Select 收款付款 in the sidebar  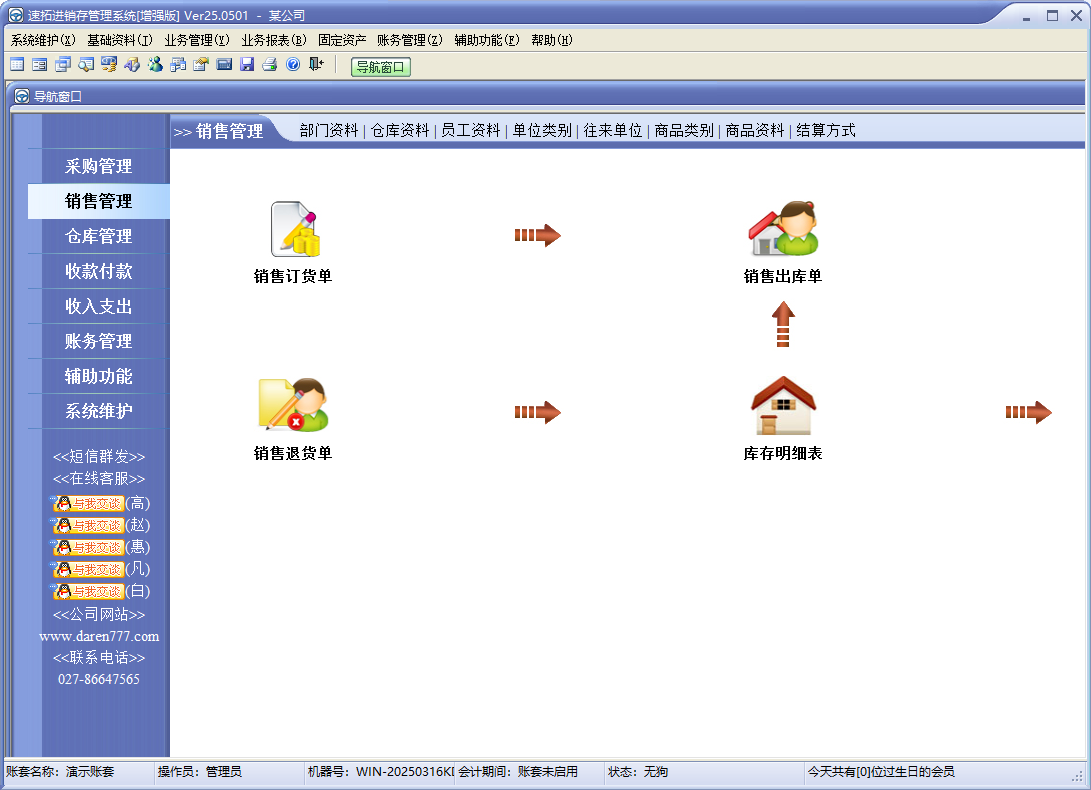pos(99,271)
